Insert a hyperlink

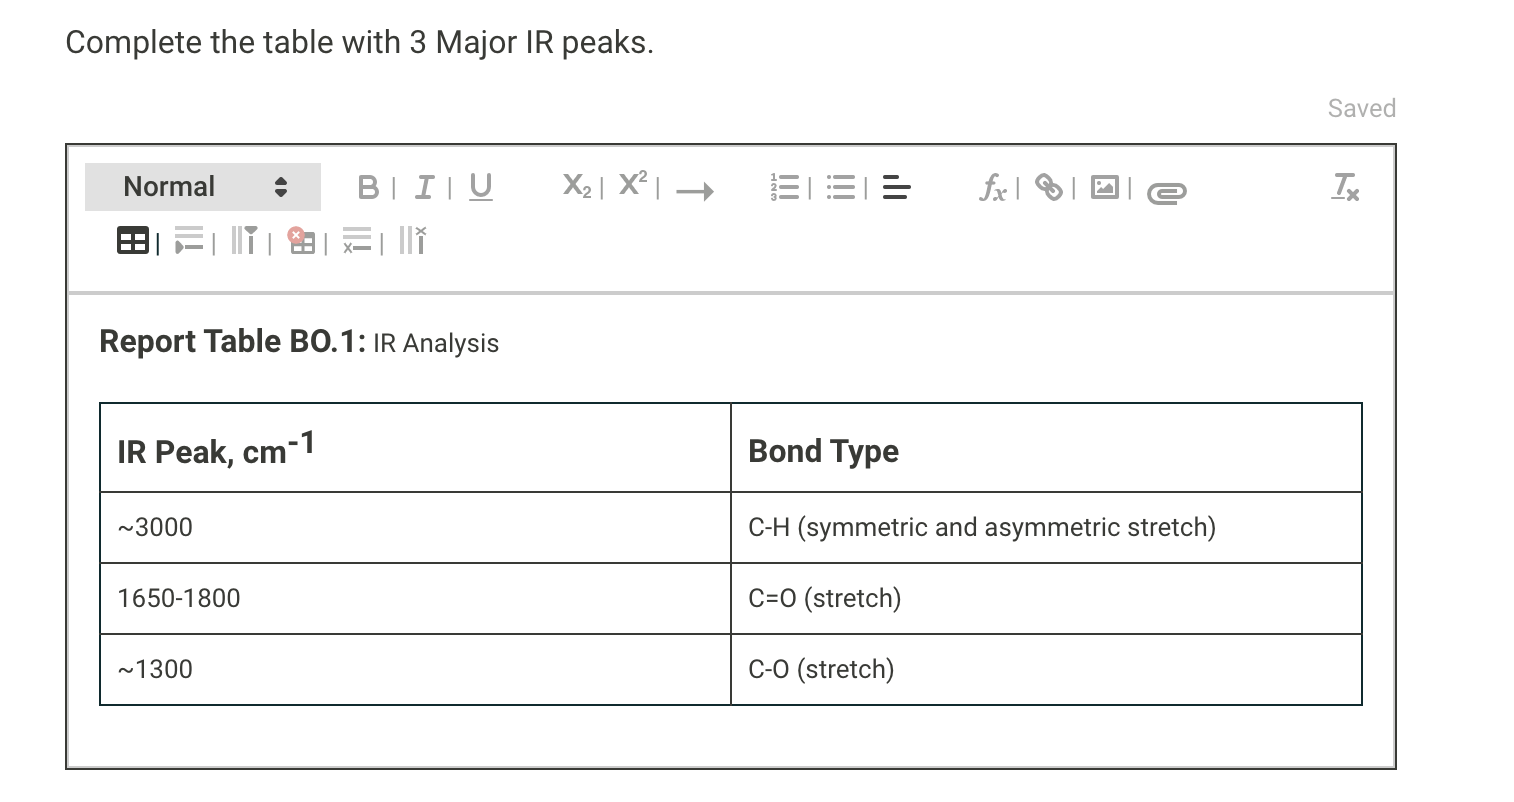1049,188
